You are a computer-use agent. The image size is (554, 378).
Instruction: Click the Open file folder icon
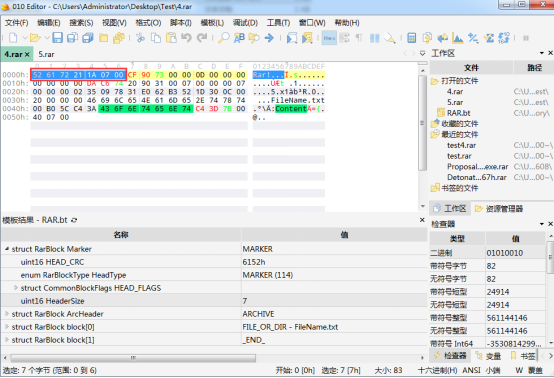pyautogui.click(x=35, y=37)
